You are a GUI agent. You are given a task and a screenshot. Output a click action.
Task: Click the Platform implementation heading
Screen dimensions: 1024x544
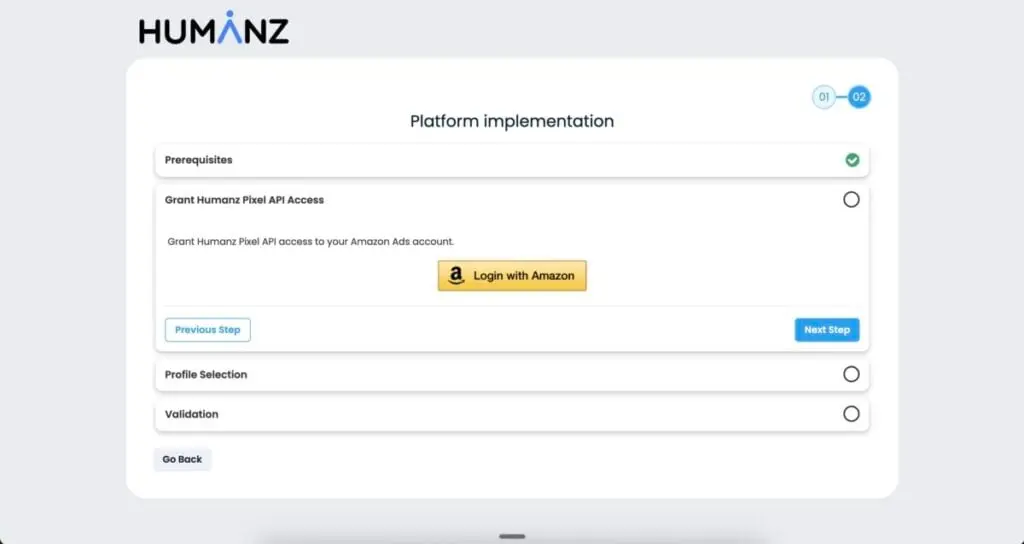point(512,121)
